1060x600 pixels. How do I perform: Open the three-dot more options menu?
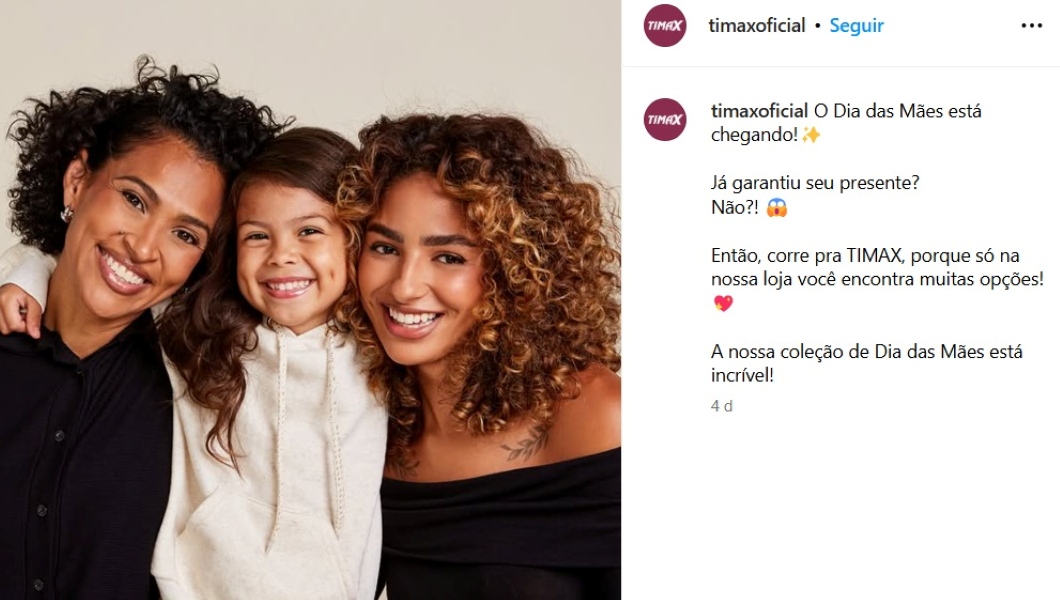click(x=1032, y=26)
